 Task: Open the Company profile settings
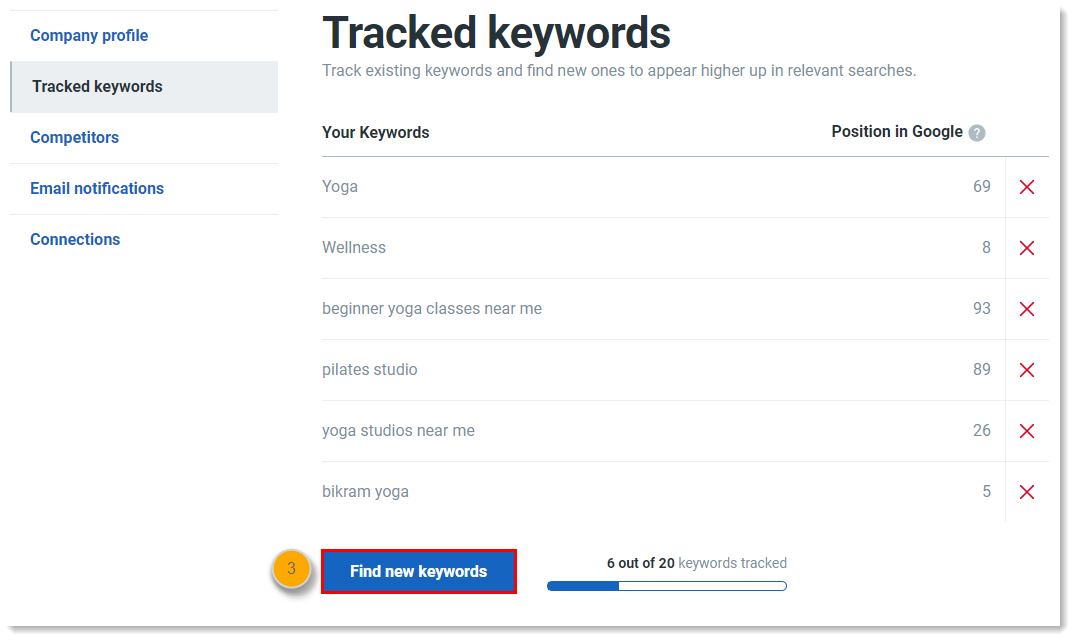tap(89, 35)
